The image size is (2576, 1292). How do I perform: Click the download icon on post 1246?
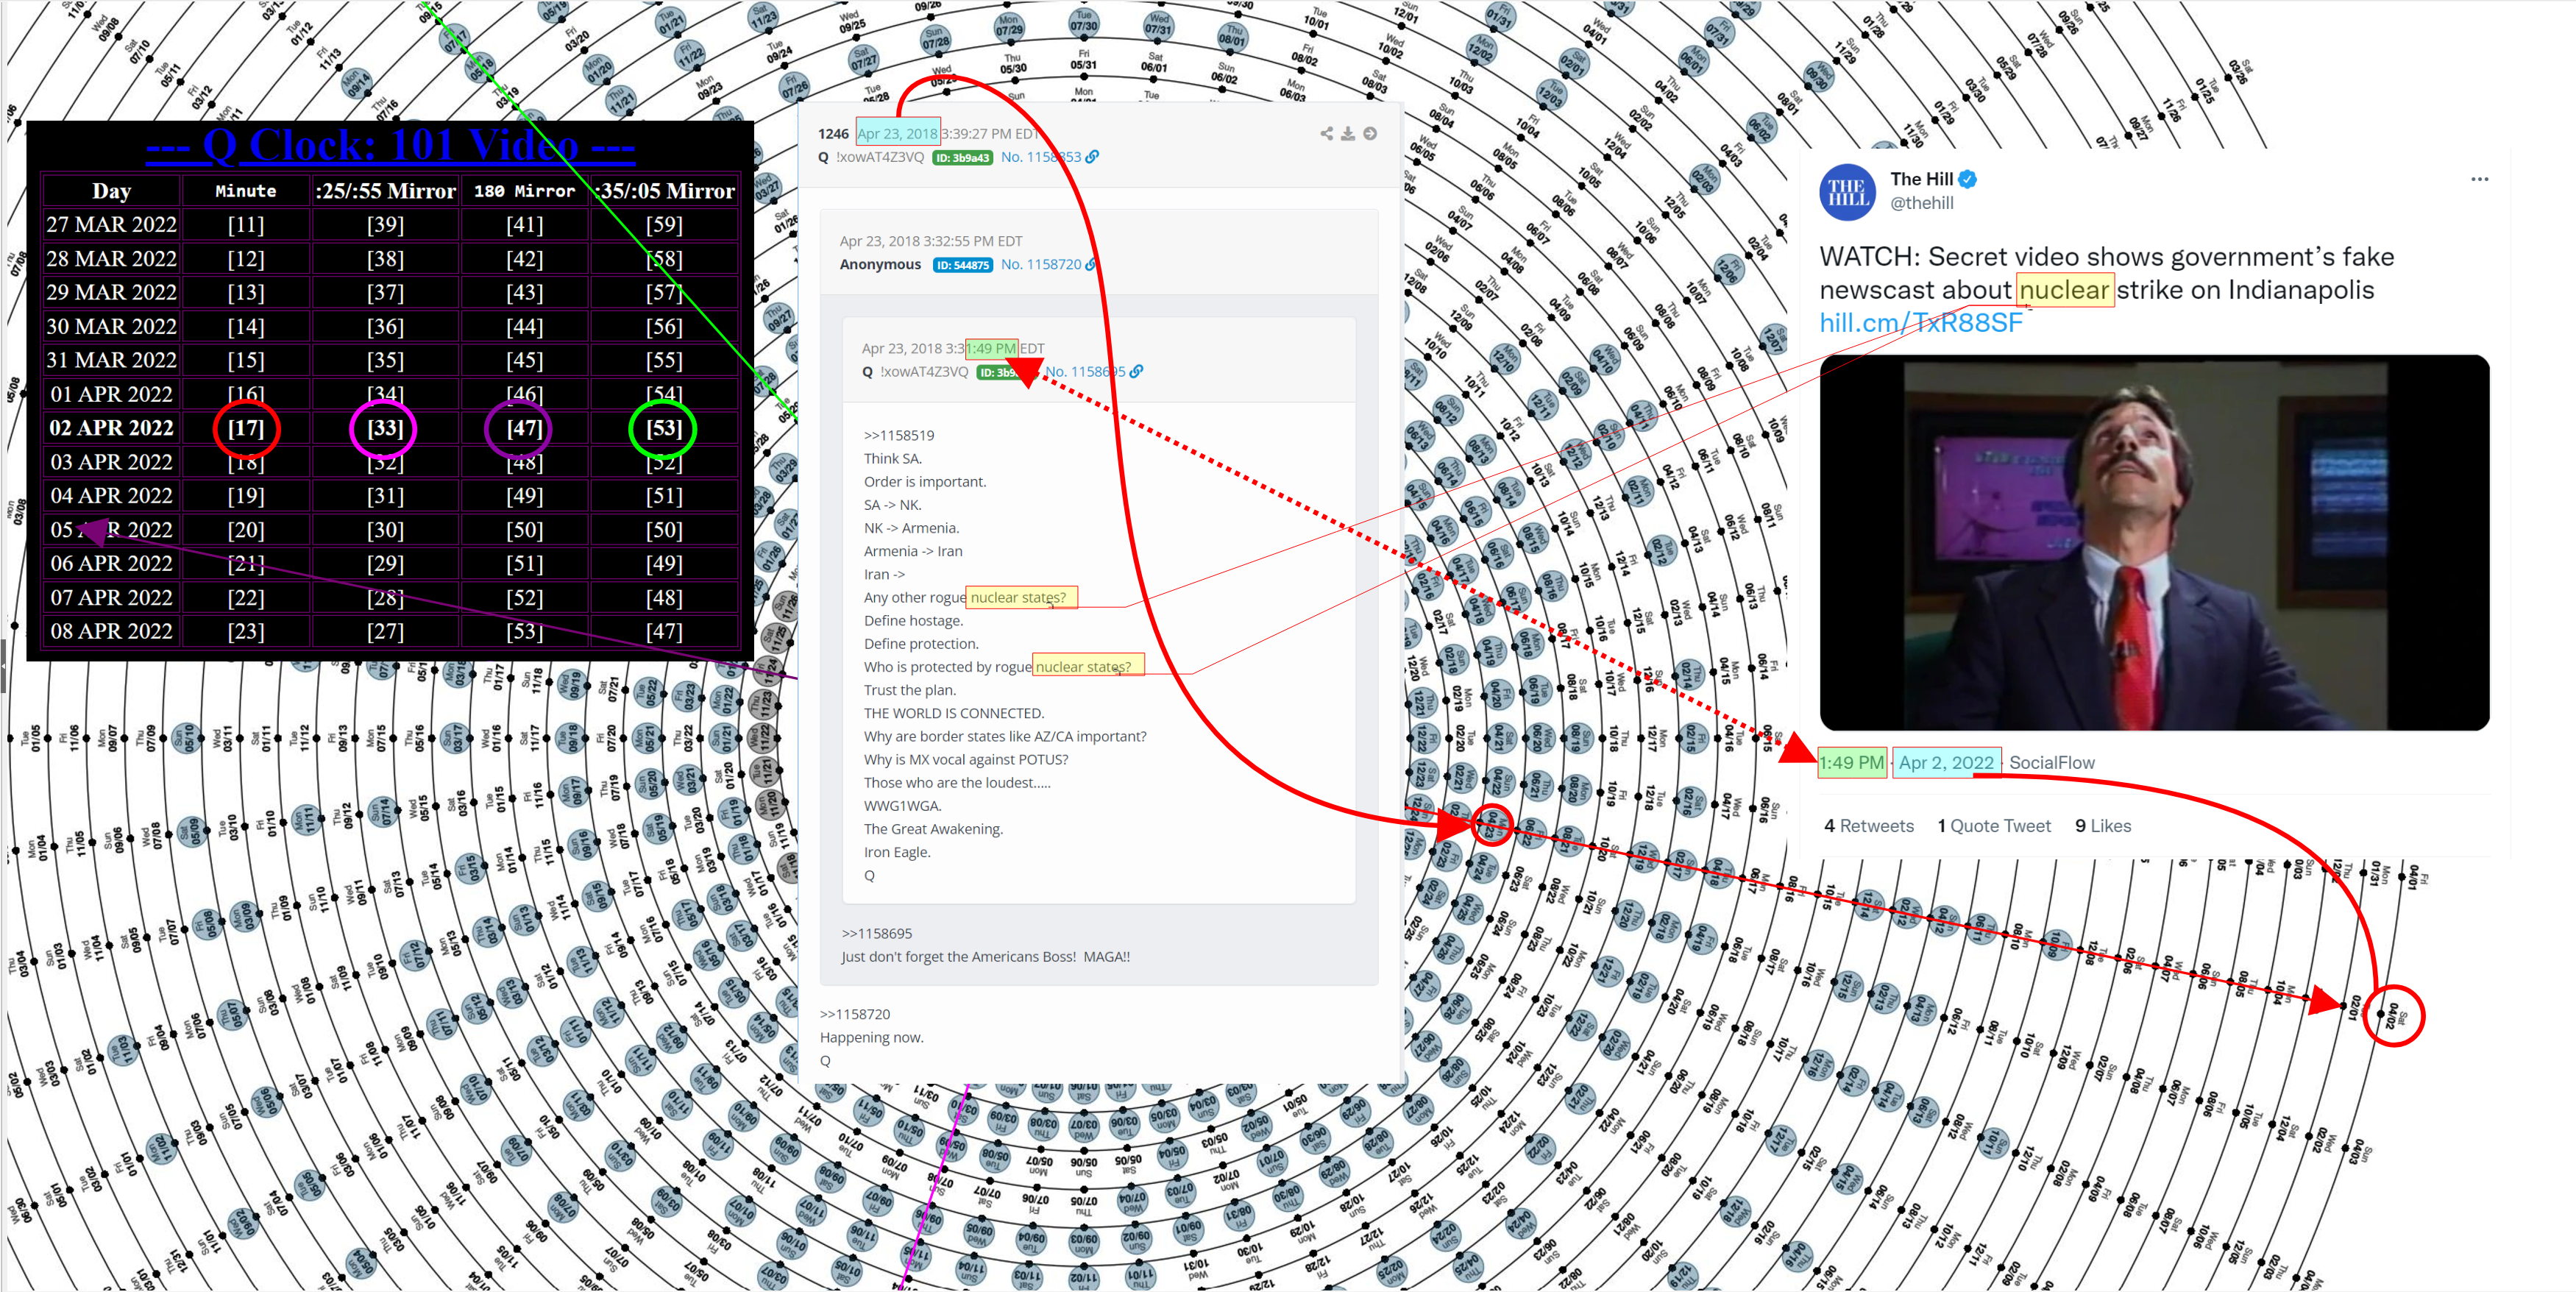(x=1348, y=133)
